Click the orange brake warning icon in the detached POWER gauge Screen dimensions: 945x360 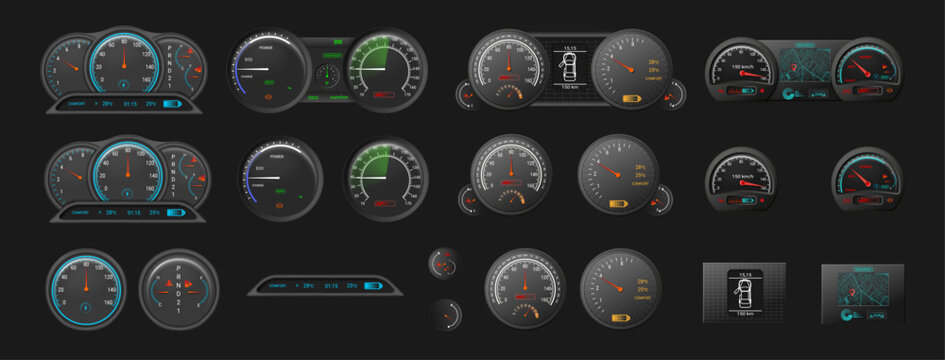coord(279,206)
